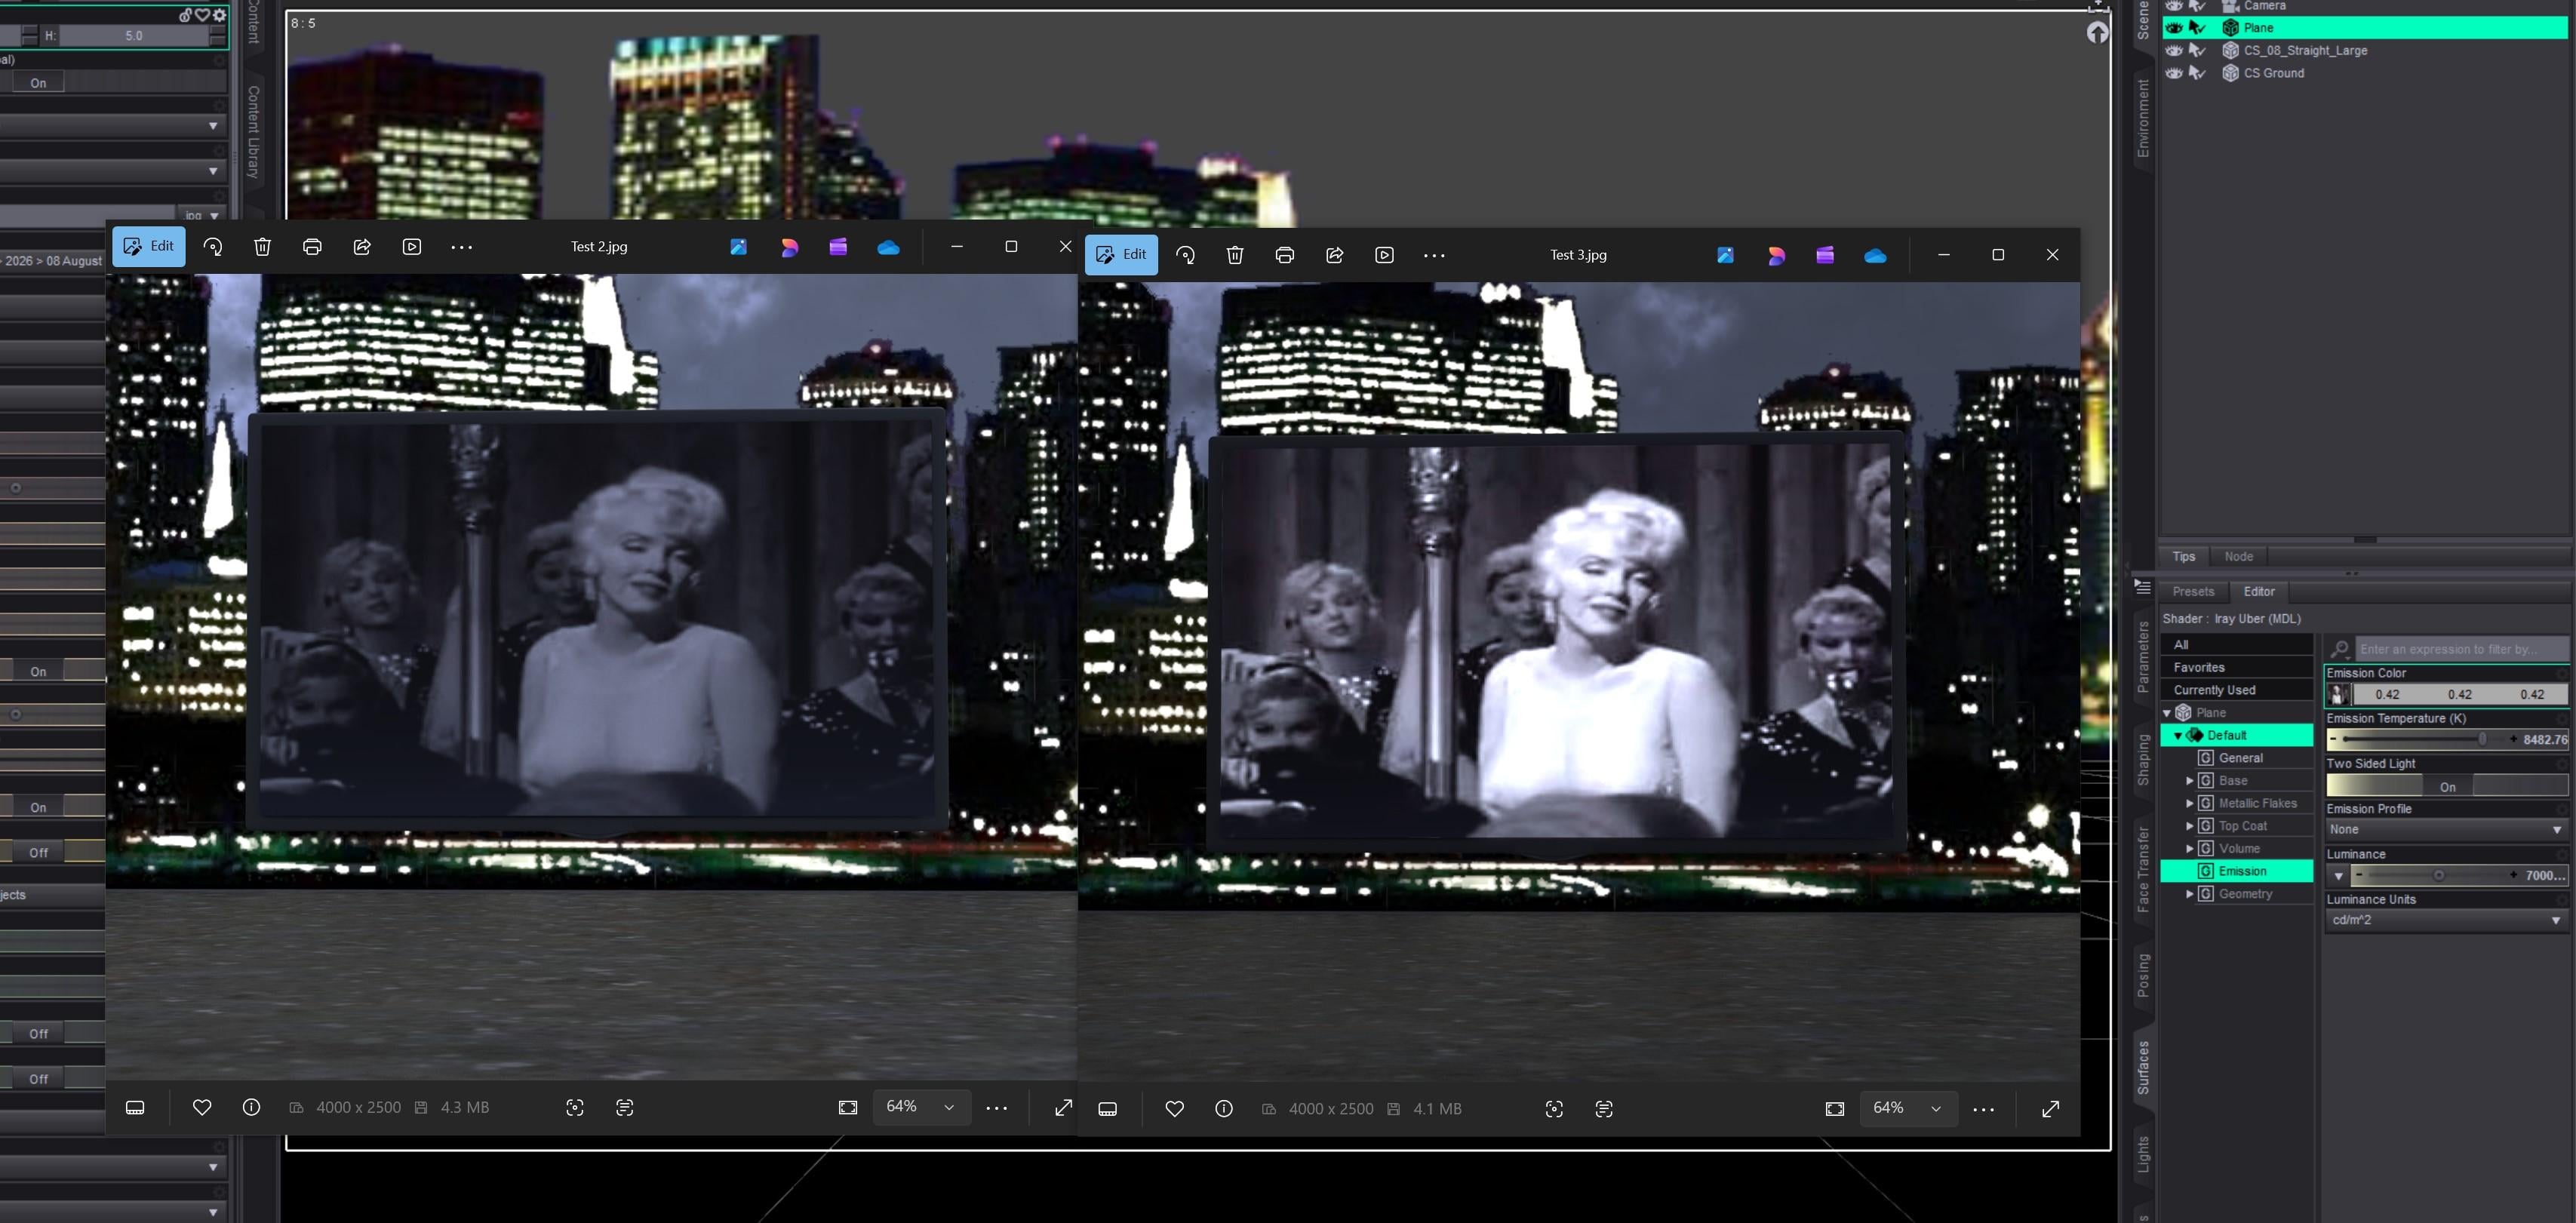2576x1223 pixels.
Task: Open more options in Test 2.jpg toolbar
Action: coord(461,247)
